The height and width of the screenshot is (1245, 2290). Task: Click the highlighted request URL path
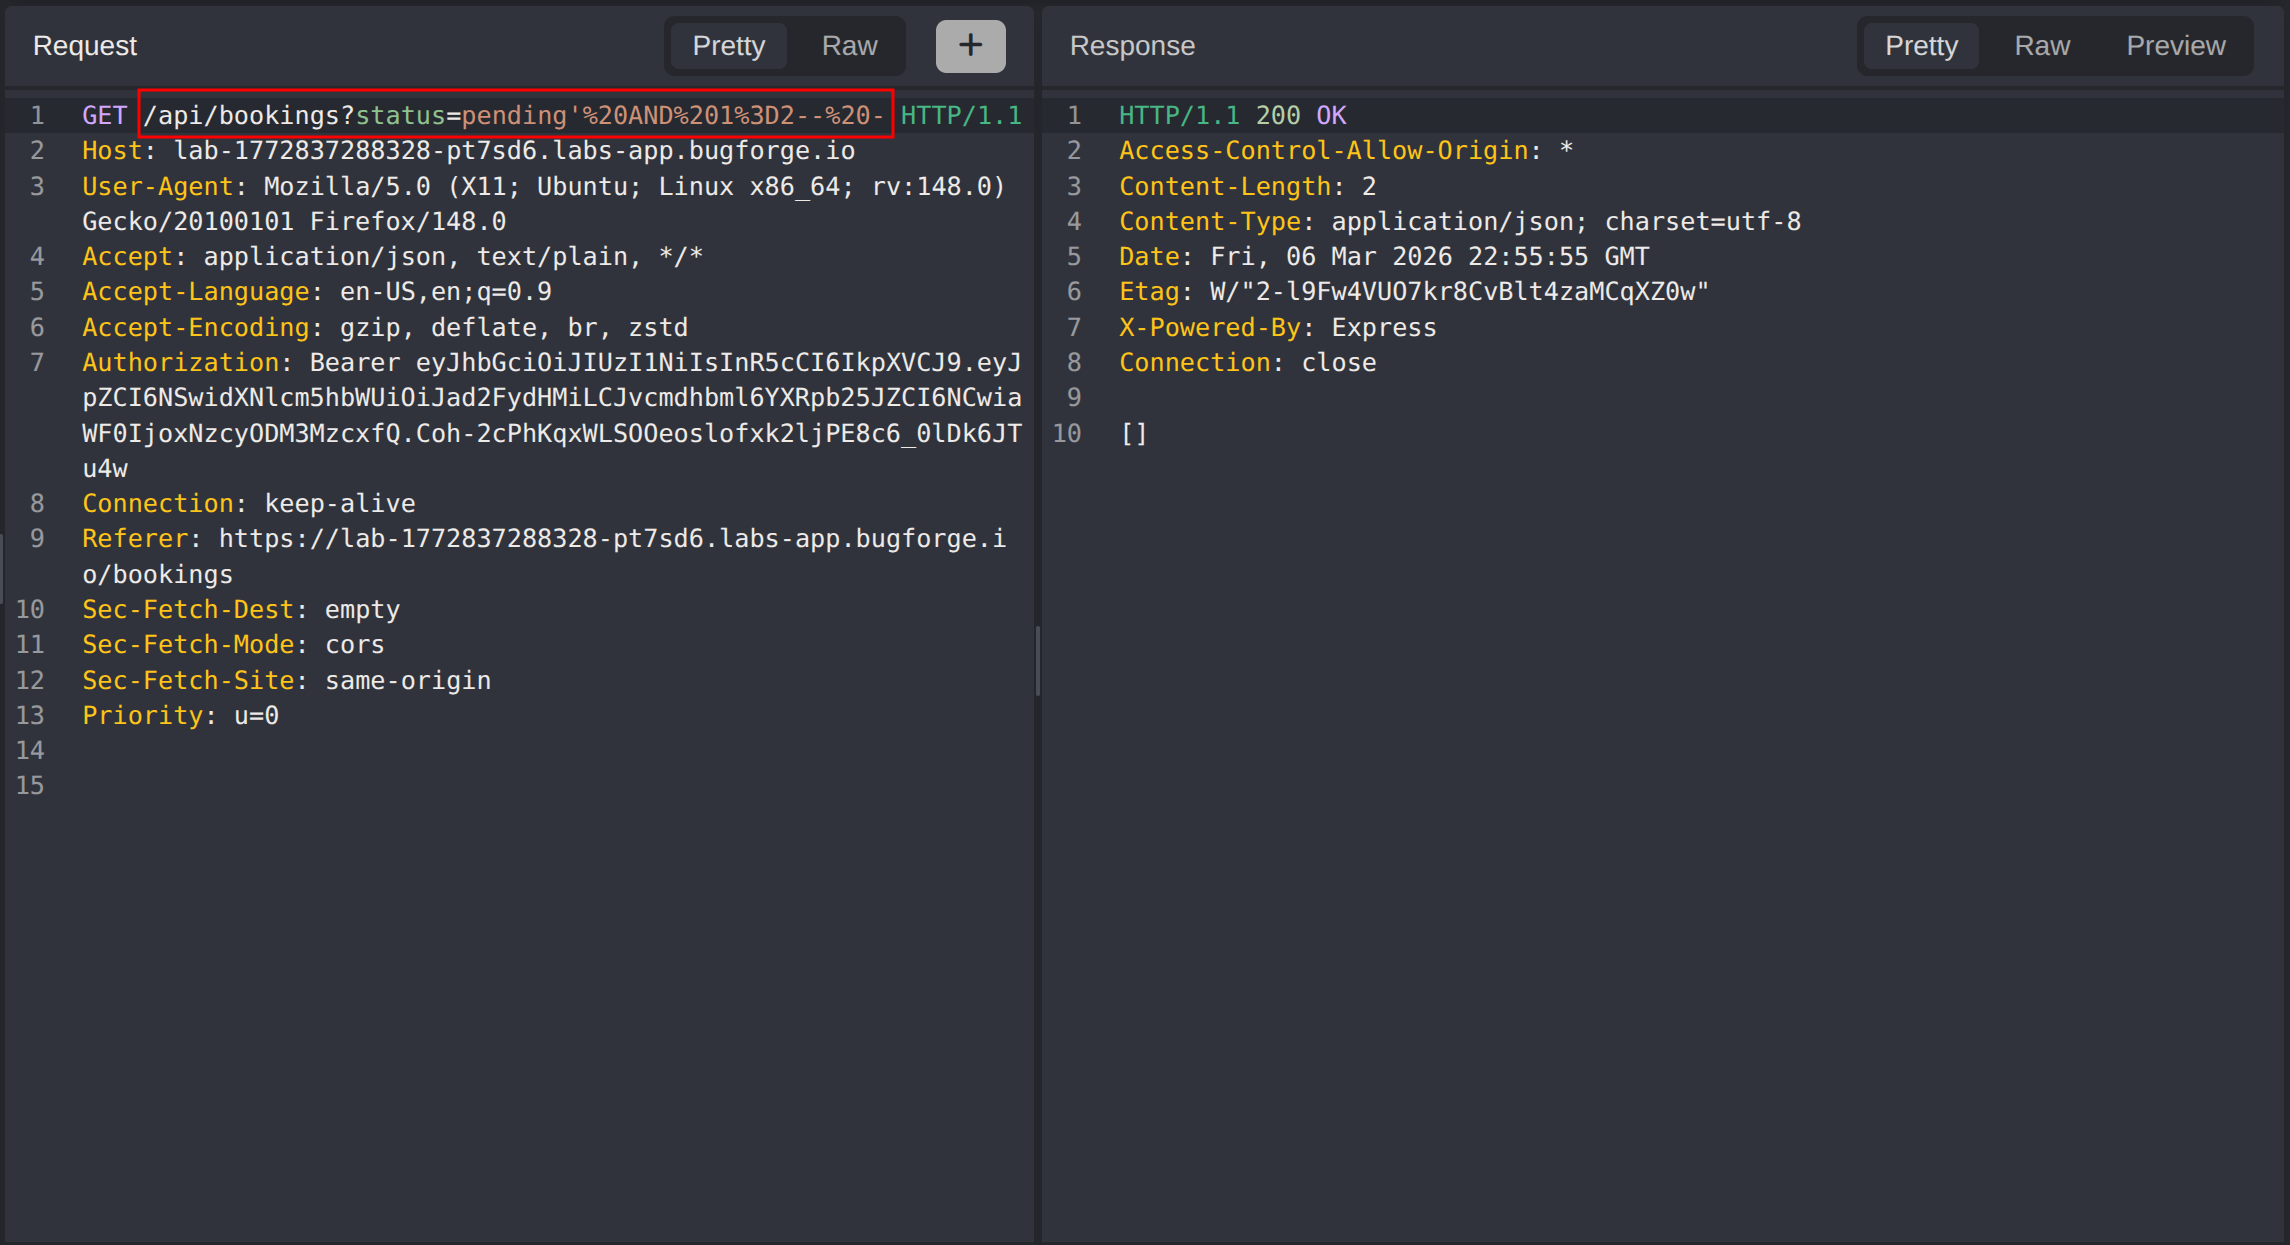[515, 115]
